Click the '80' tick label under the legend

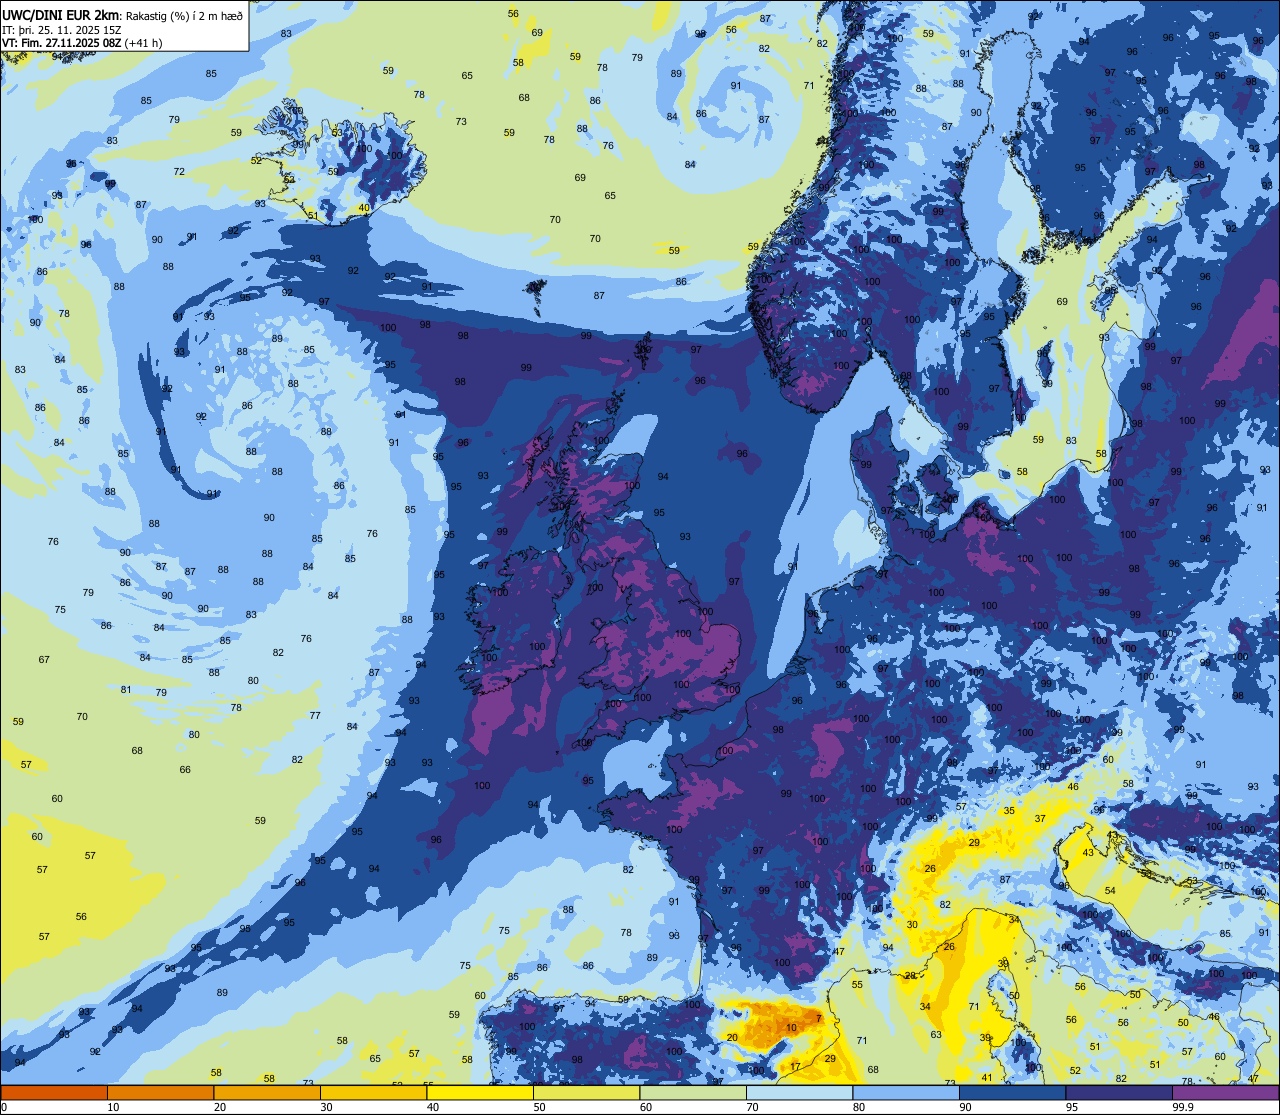click(859, 1107)
